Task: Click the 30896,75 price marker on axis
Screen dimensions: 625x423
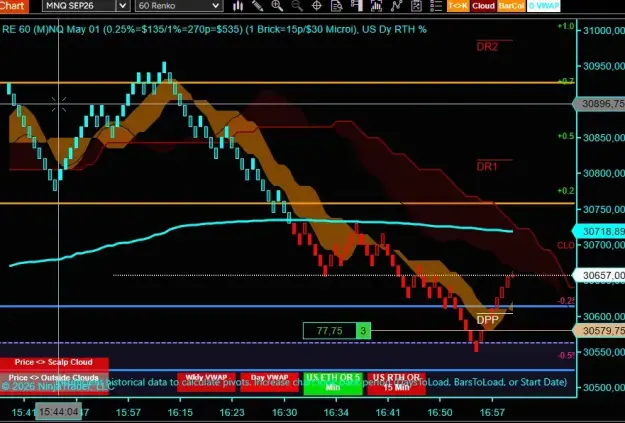Action: pyautogui.click(x=600, y=104)
